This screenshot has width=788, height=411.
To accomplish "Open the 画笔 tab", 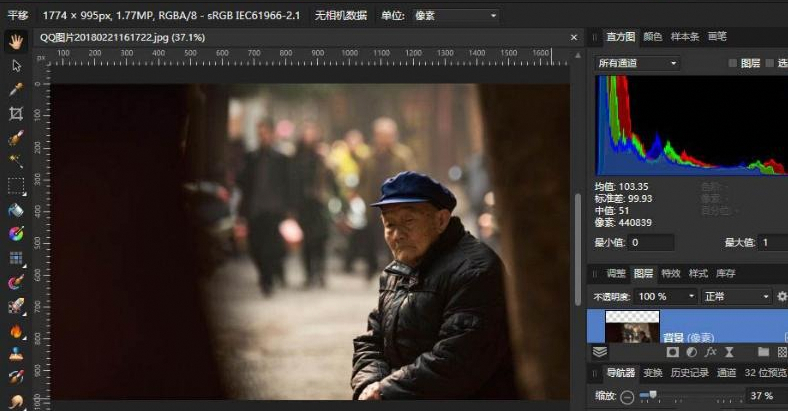I will 717,37.
